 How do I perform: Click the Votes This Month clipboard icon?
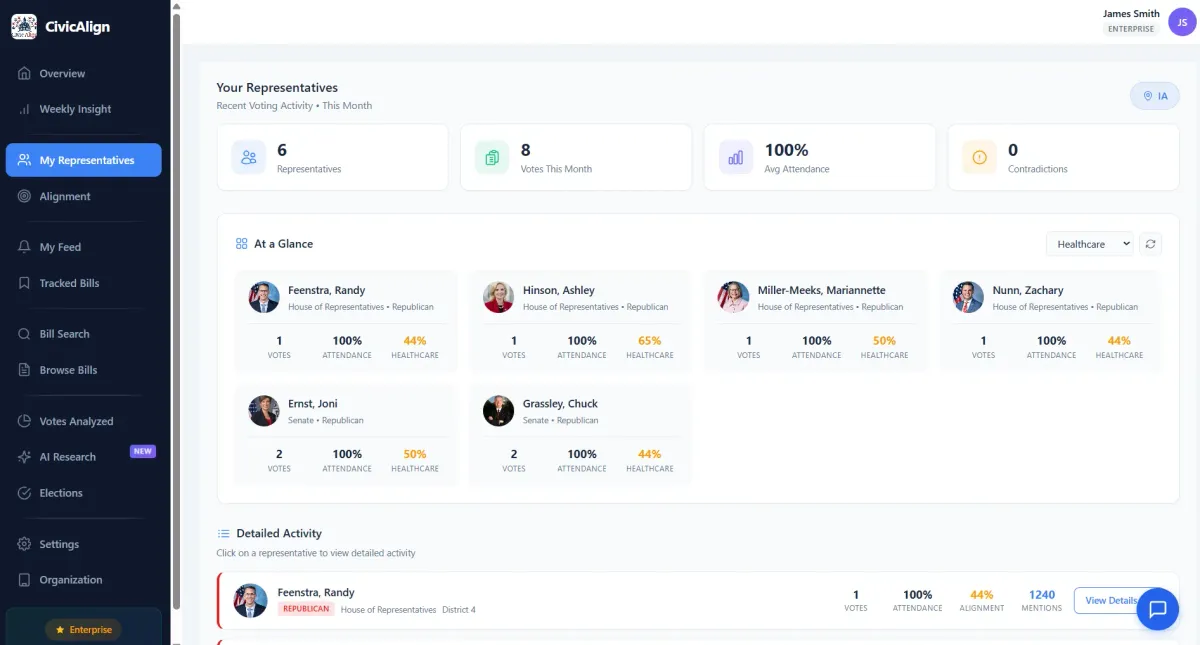click(x=492, y=157)
